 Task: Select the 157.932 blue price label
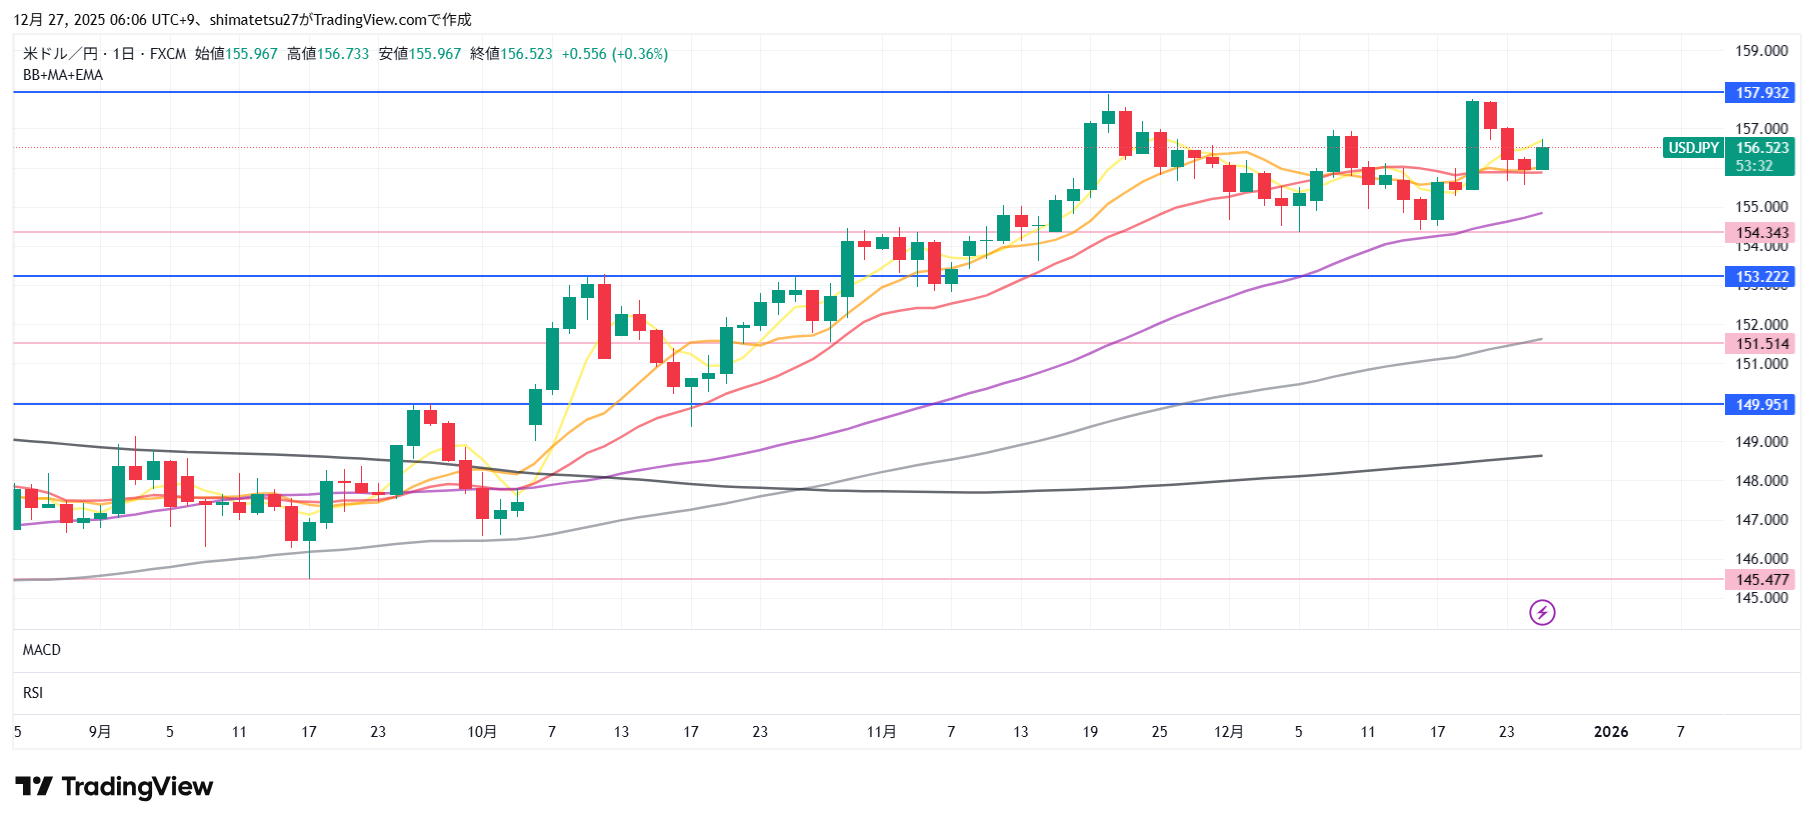point(1760,93)
